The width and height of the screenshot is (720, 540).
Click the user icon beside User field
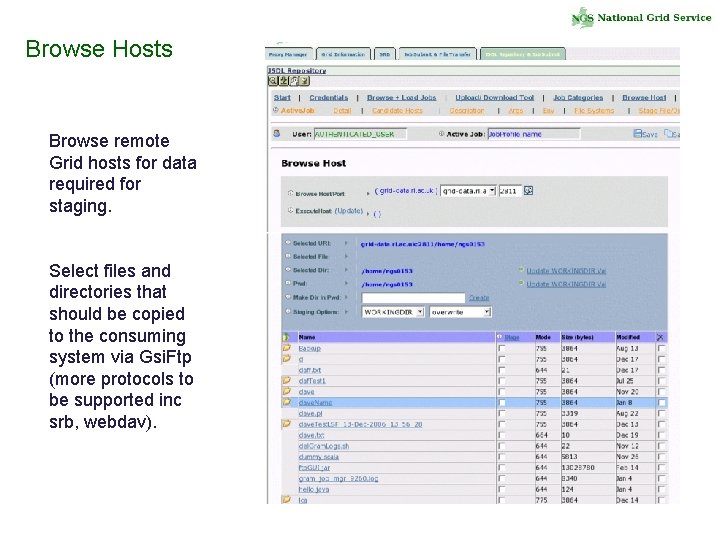coord(277,134)
